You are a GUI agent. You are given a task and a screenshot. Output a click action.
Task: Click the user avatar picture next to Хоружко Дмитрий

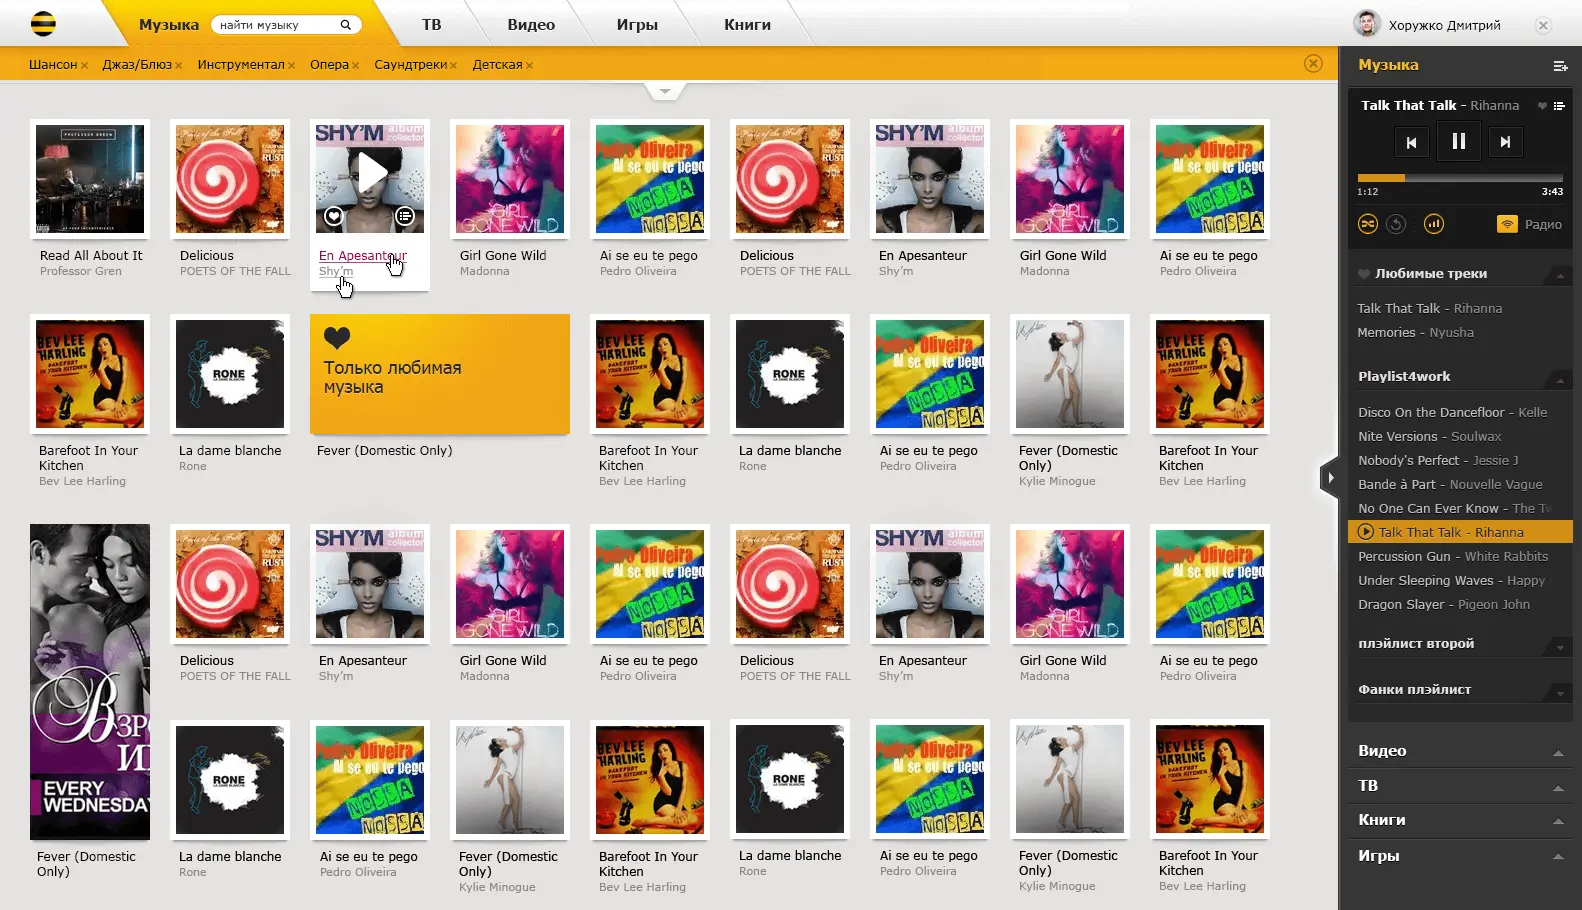[1366, 24]
